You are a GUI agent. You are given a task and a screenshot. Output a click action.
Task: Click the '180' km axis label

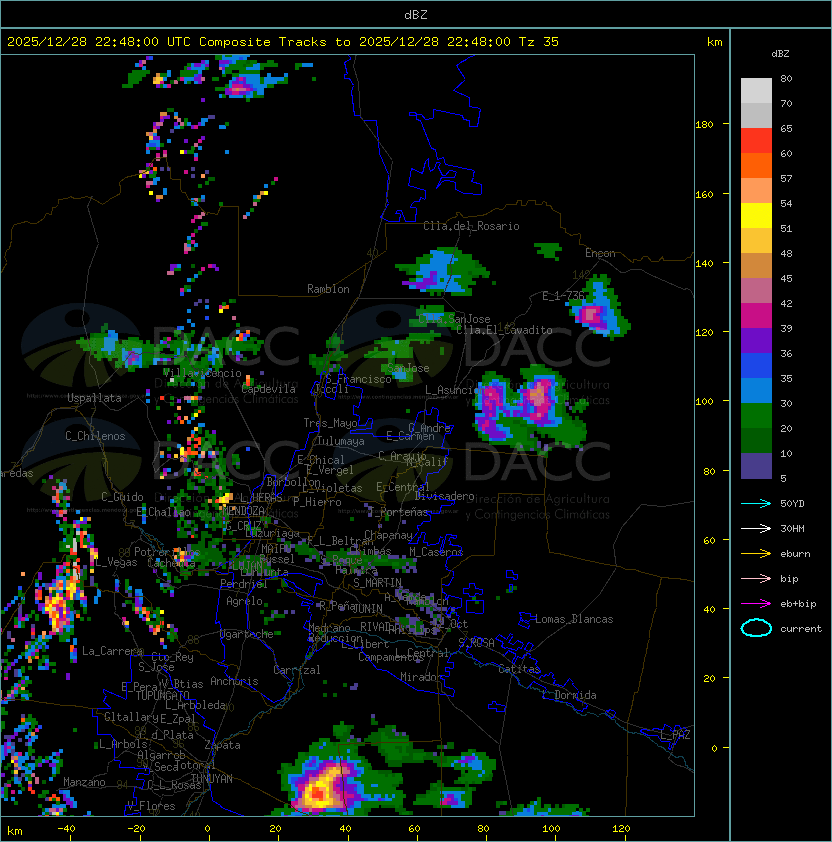[705, 124]
